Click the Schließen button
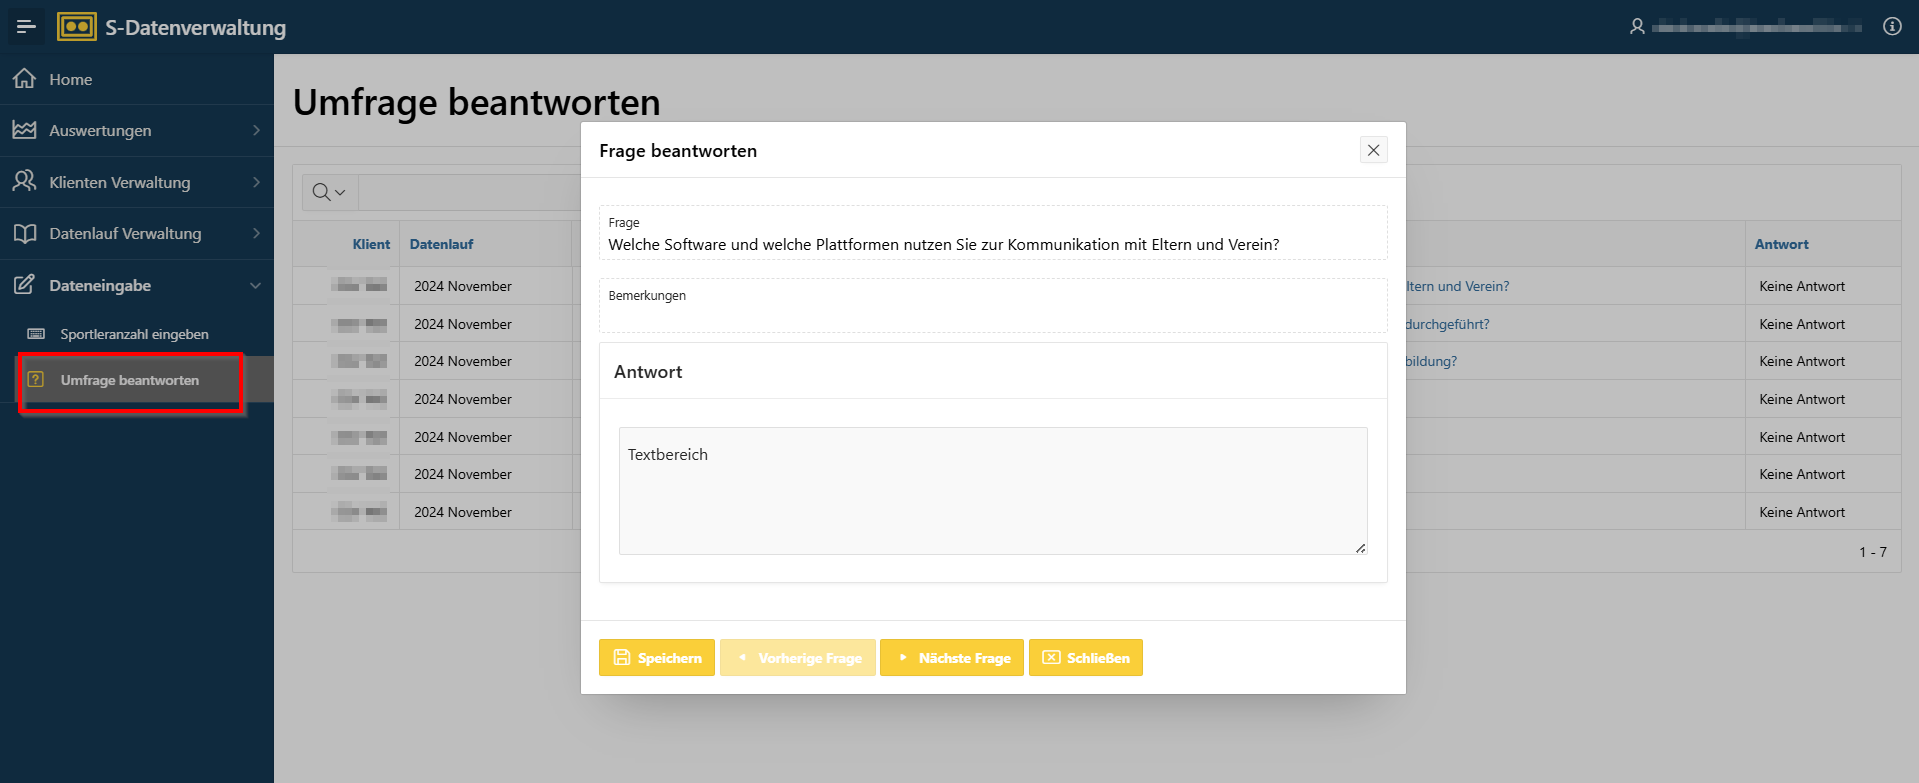The height and width of the screenshot is (783, 1919). pos(1086,658)
